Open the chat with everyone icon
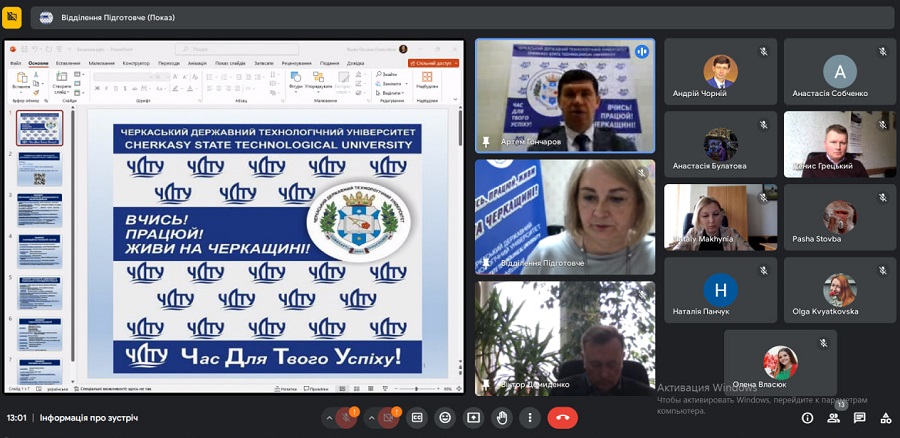 tap(859, 418)
